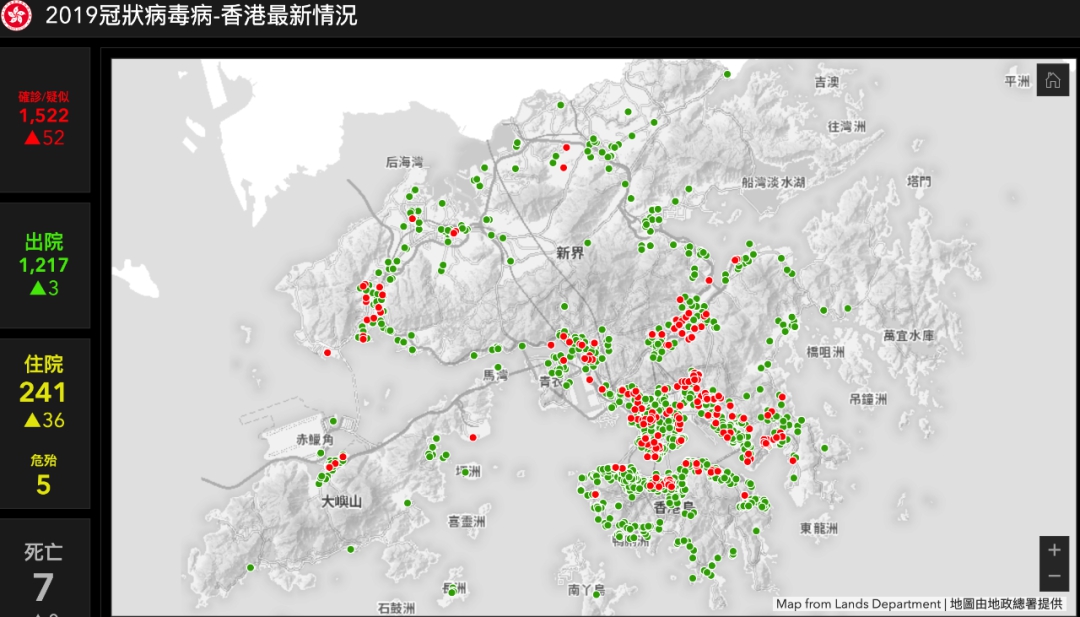Click the 船灣淡水湖 map label
Image resolution: width=1080 pixels, height=617 pixels.
tap(773, 183)
